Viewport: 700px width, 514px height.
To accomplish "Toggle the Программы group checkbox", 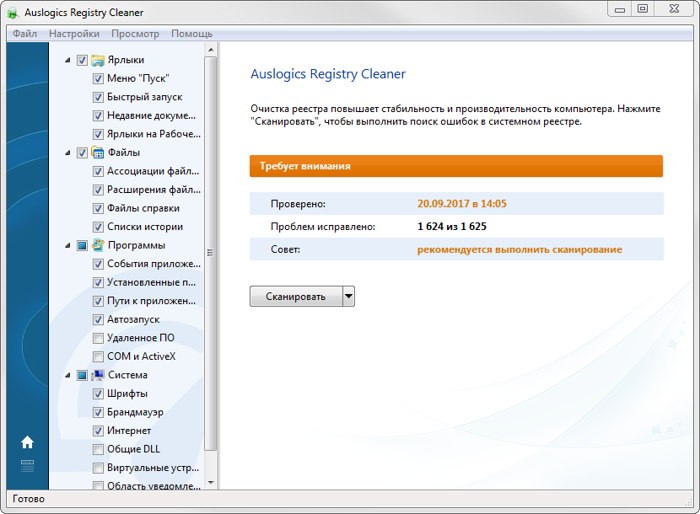I will coord(82,245).
